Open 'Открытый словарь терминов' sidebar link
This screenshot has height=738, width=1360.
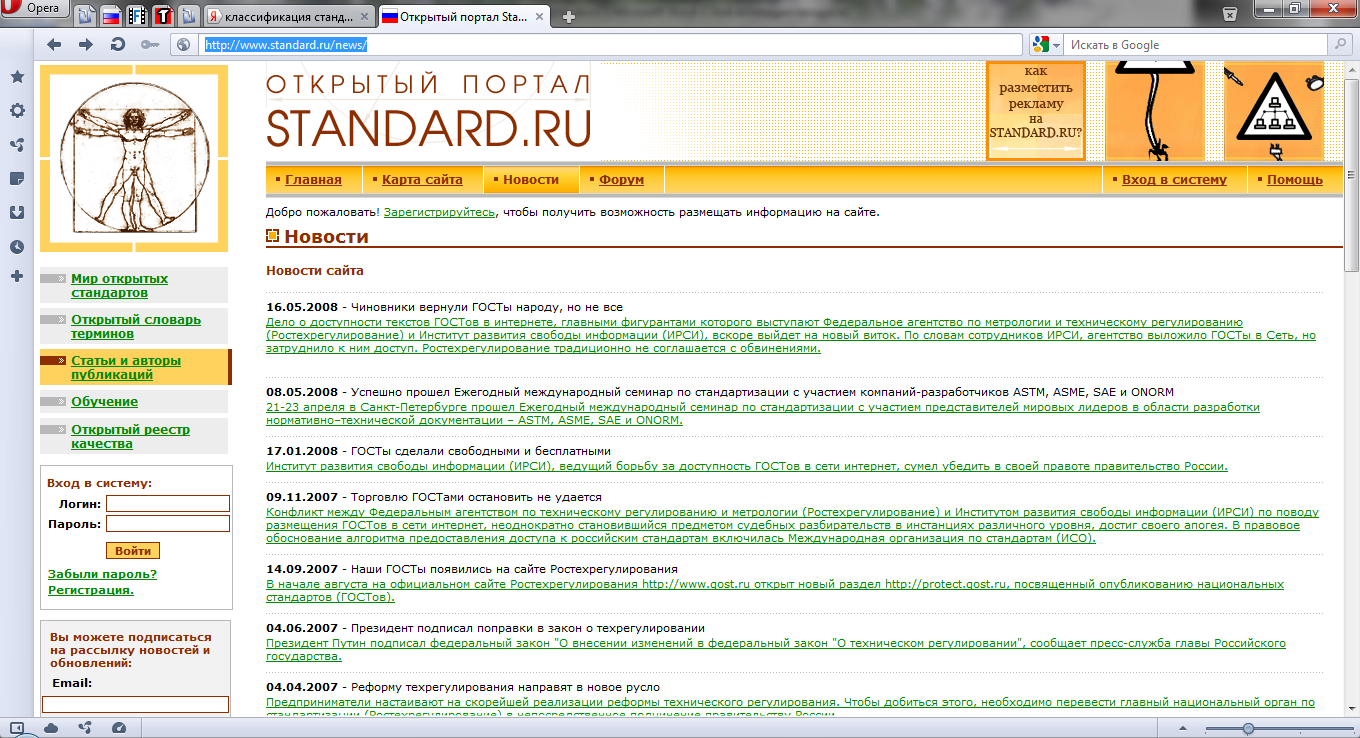pos(136,326)
